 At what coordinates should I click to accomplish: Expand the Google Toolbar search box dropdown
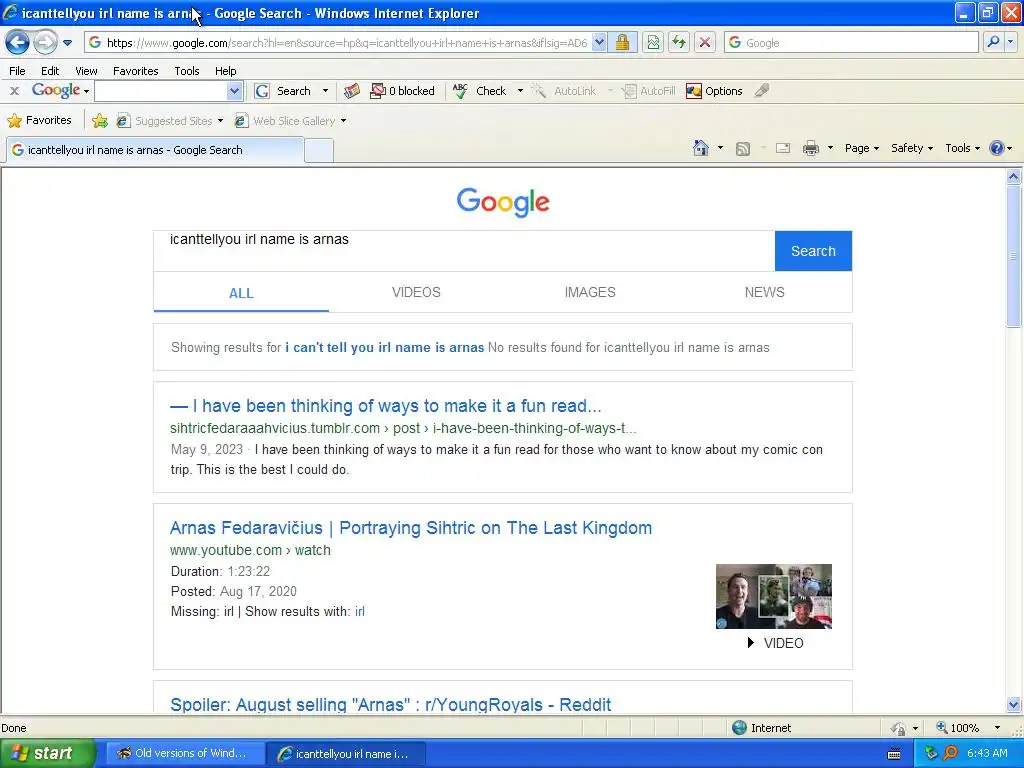[x=234, y=91]
